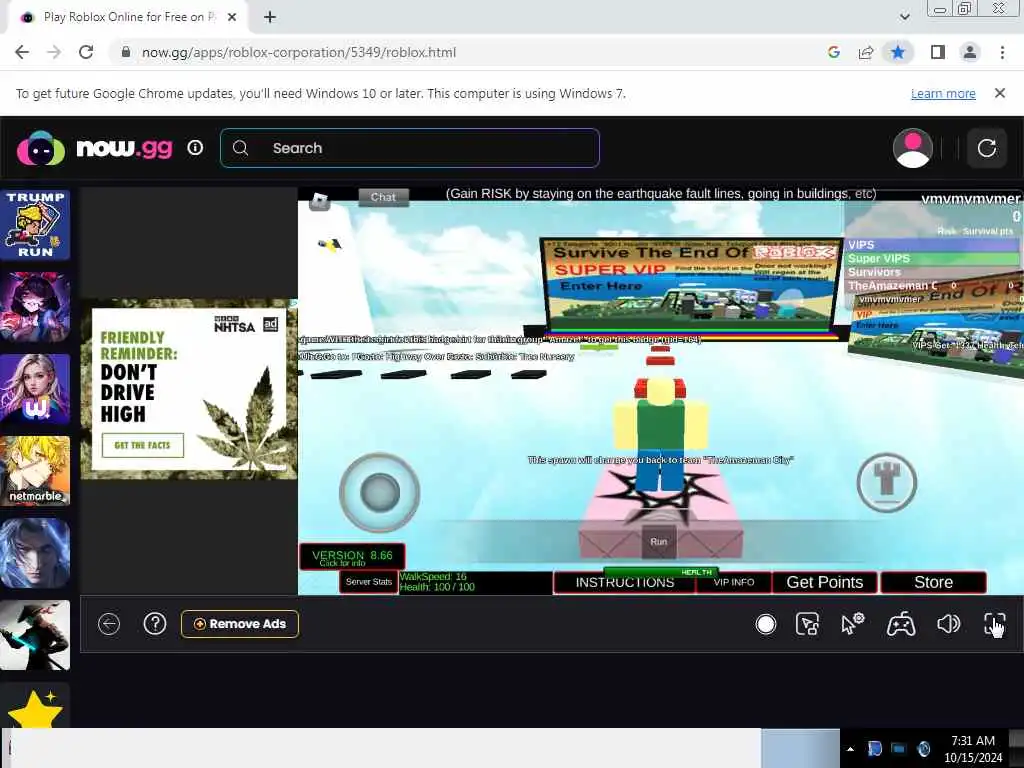The width and height of the screenshot is (1024, 768).
Task: Open the VIP INFO tab
Action: pos(733,583)
